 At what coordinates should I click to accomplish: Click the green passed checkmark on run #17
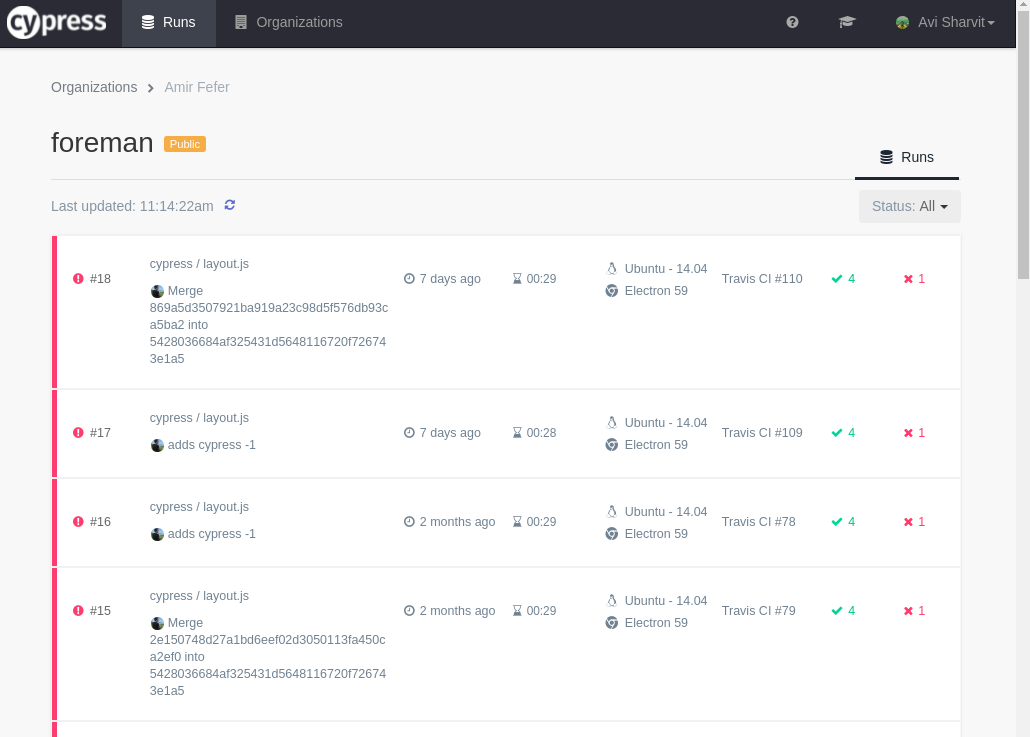coord(837,433)
